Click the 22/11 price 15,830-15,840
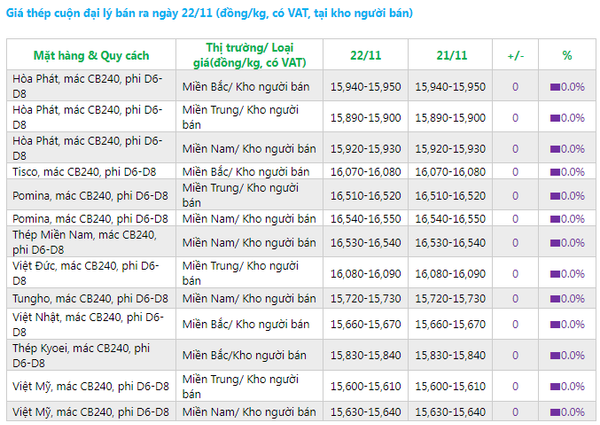600x425 pixels. (366, 355)
